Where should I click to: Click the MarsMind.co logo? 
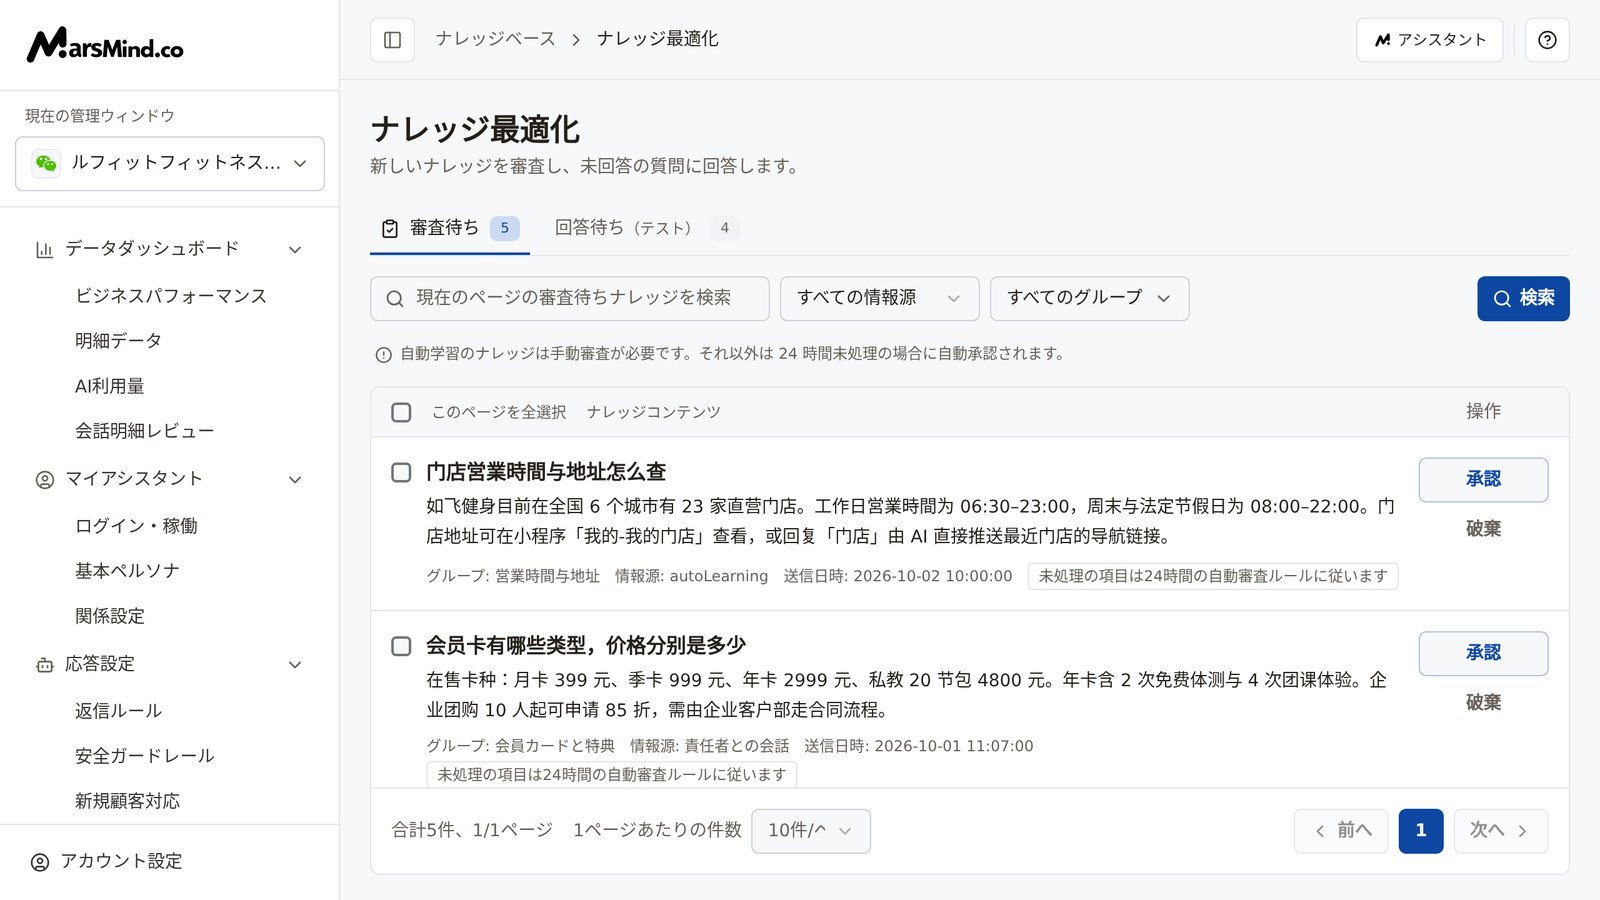(x=105, y=45)
